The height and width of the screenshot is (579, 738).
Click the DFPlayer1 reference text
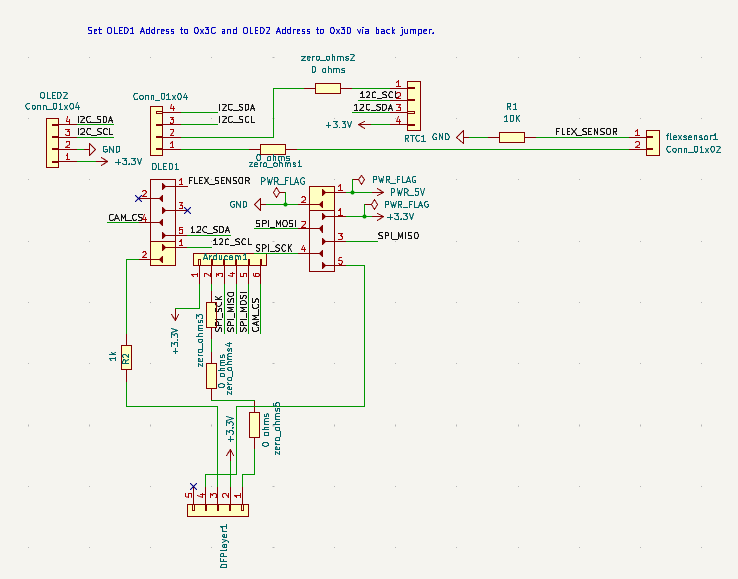(224, 547)
